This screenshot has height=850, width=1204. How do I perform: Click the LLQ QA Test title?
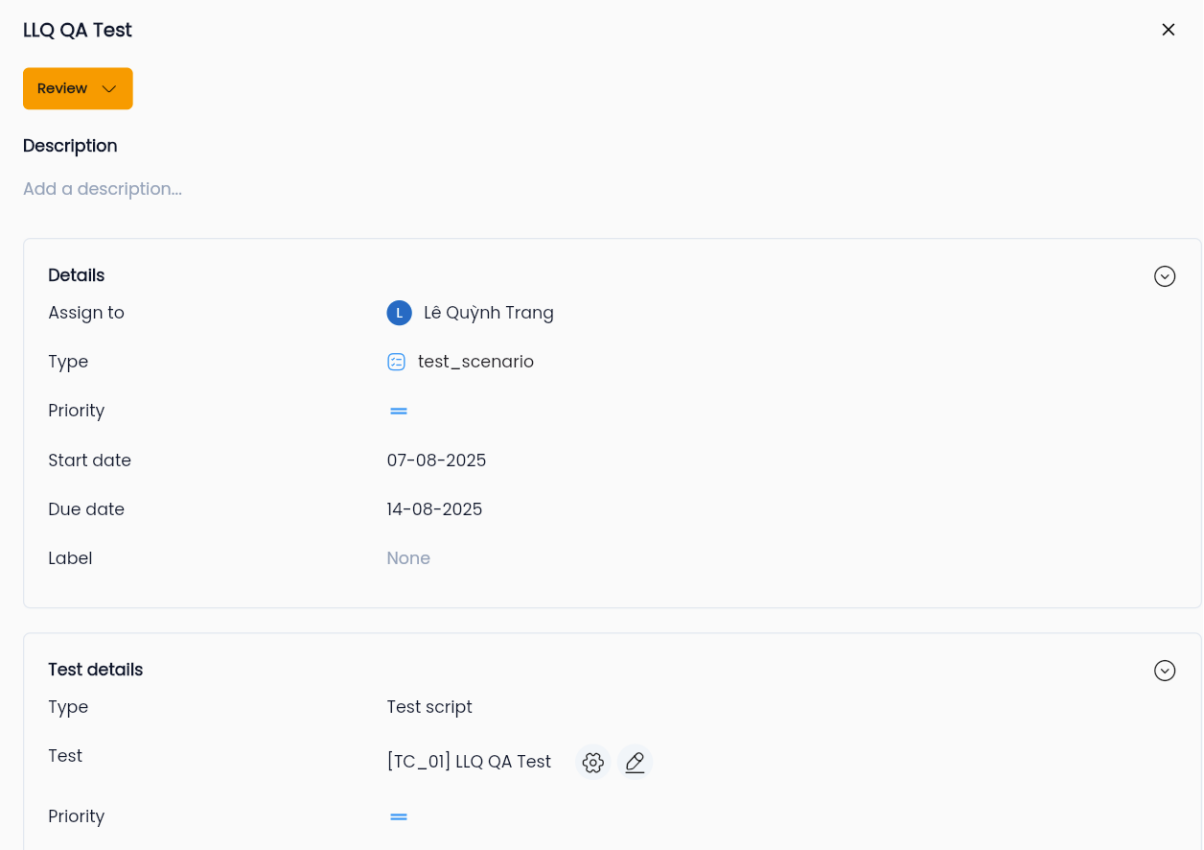click(x=78, y=30)
